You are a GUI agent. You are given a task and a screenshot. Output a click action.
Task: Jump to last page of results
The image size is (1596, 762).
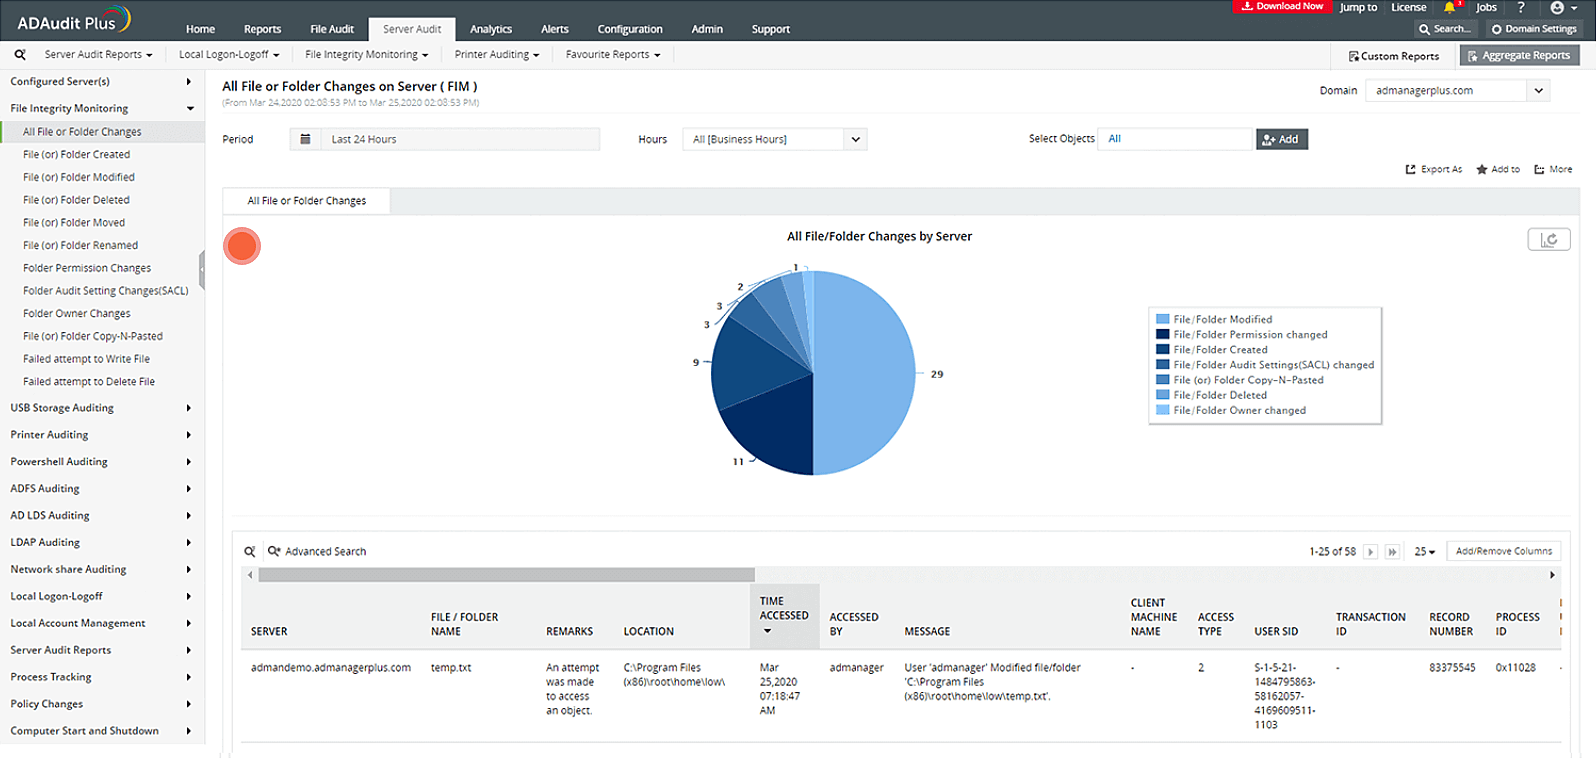1392,552
